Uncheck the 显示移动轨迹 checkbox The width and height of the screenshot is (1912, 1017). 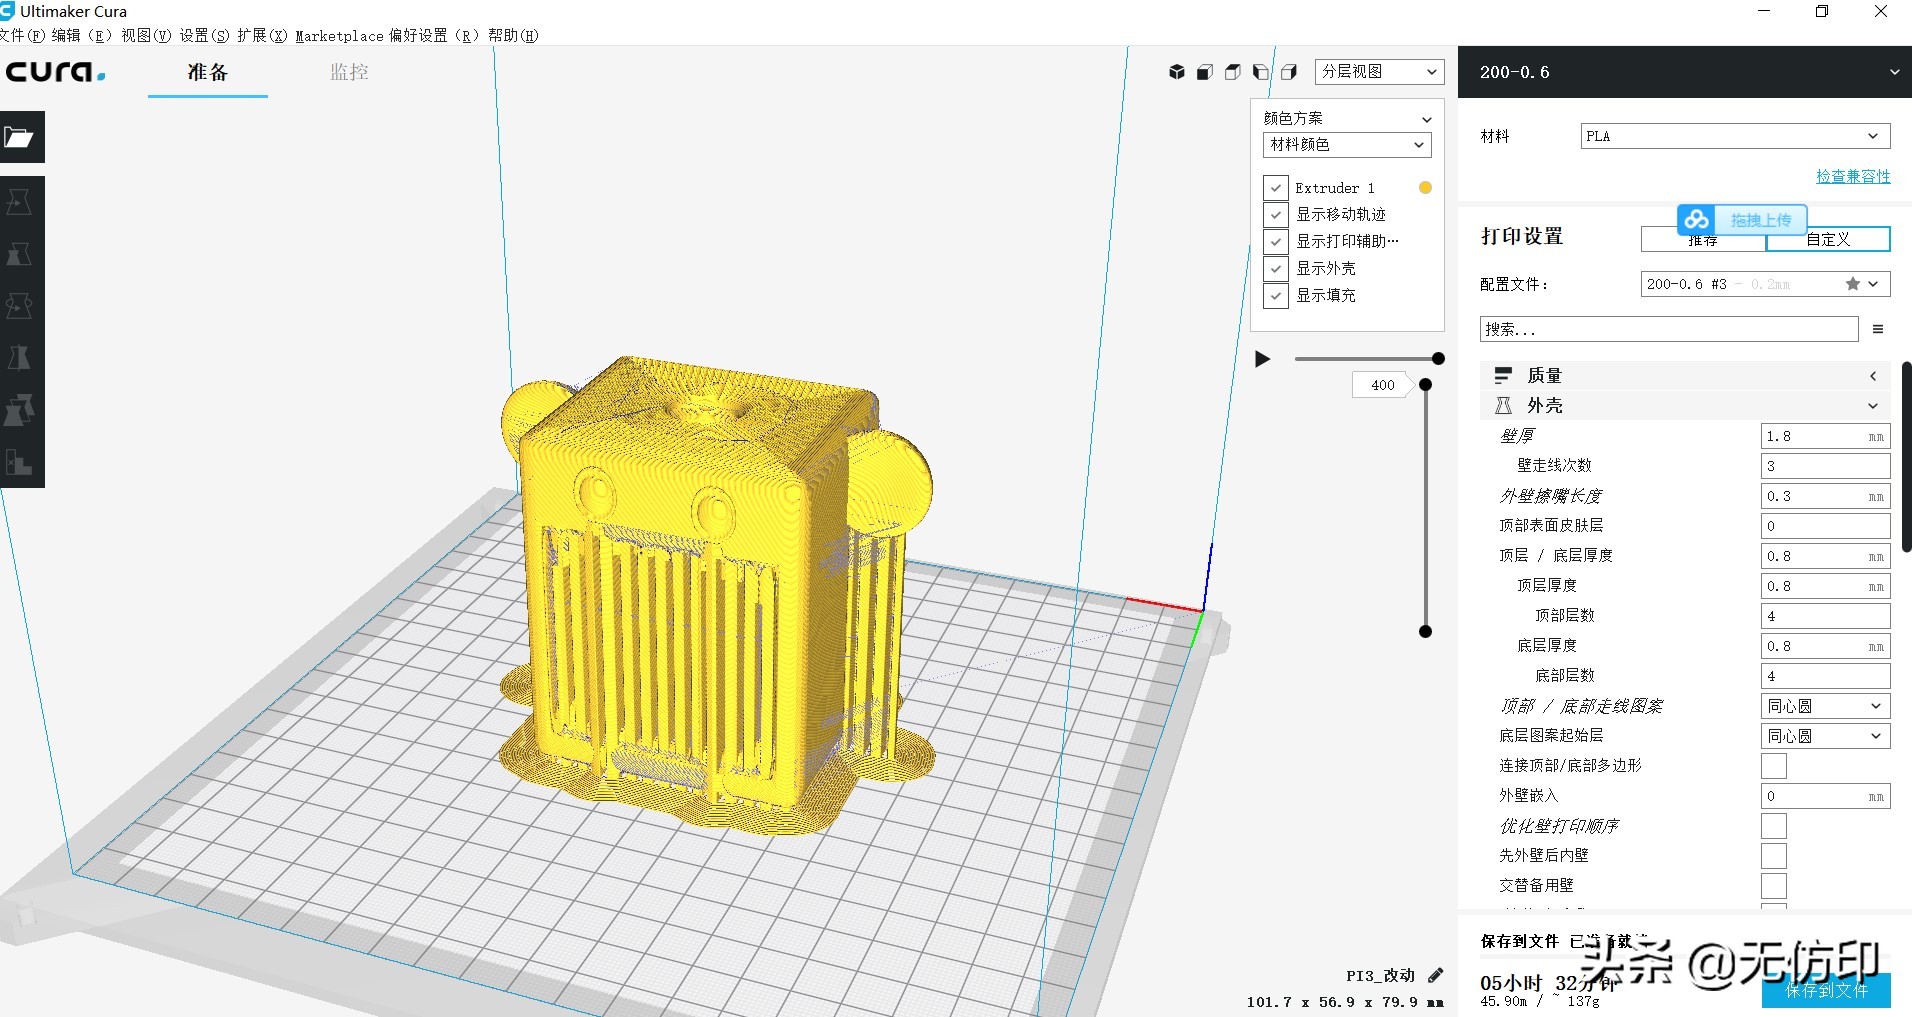click(1275, 215)
